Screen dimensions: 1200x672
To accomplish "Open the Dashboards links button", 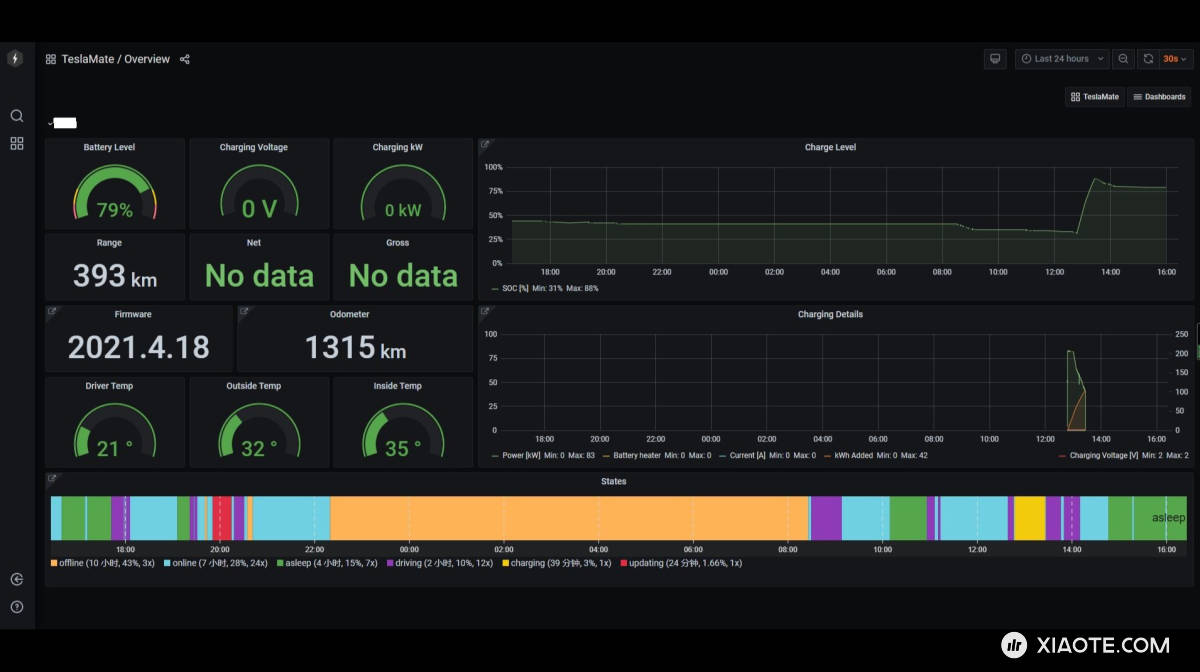I will 1159,97.
